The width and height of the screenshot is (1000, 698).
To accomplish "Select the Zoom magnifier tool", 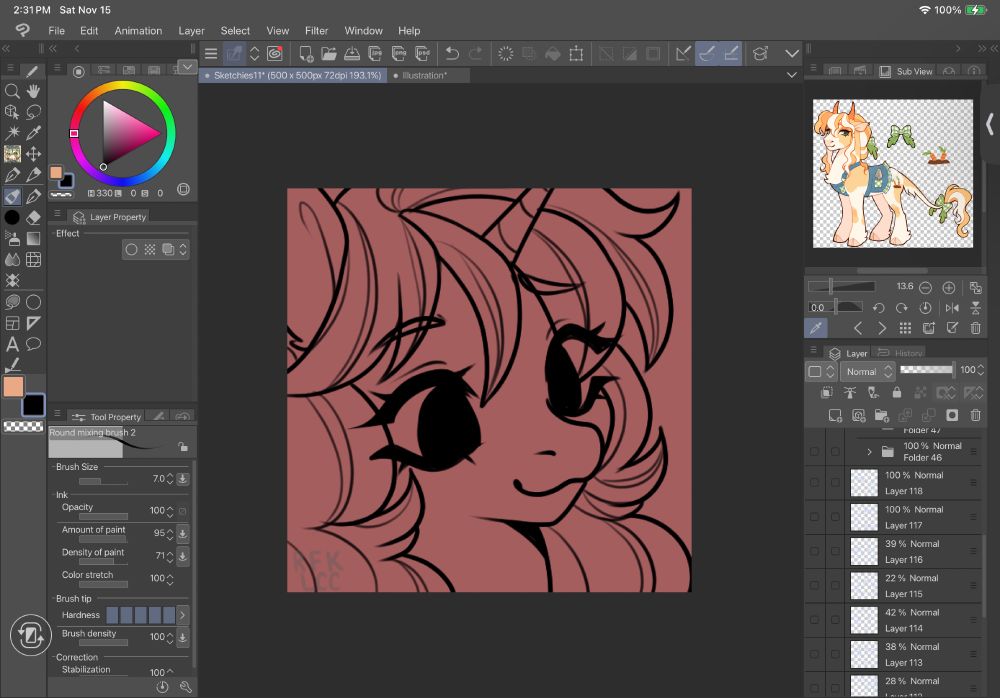I will [12, 91].
